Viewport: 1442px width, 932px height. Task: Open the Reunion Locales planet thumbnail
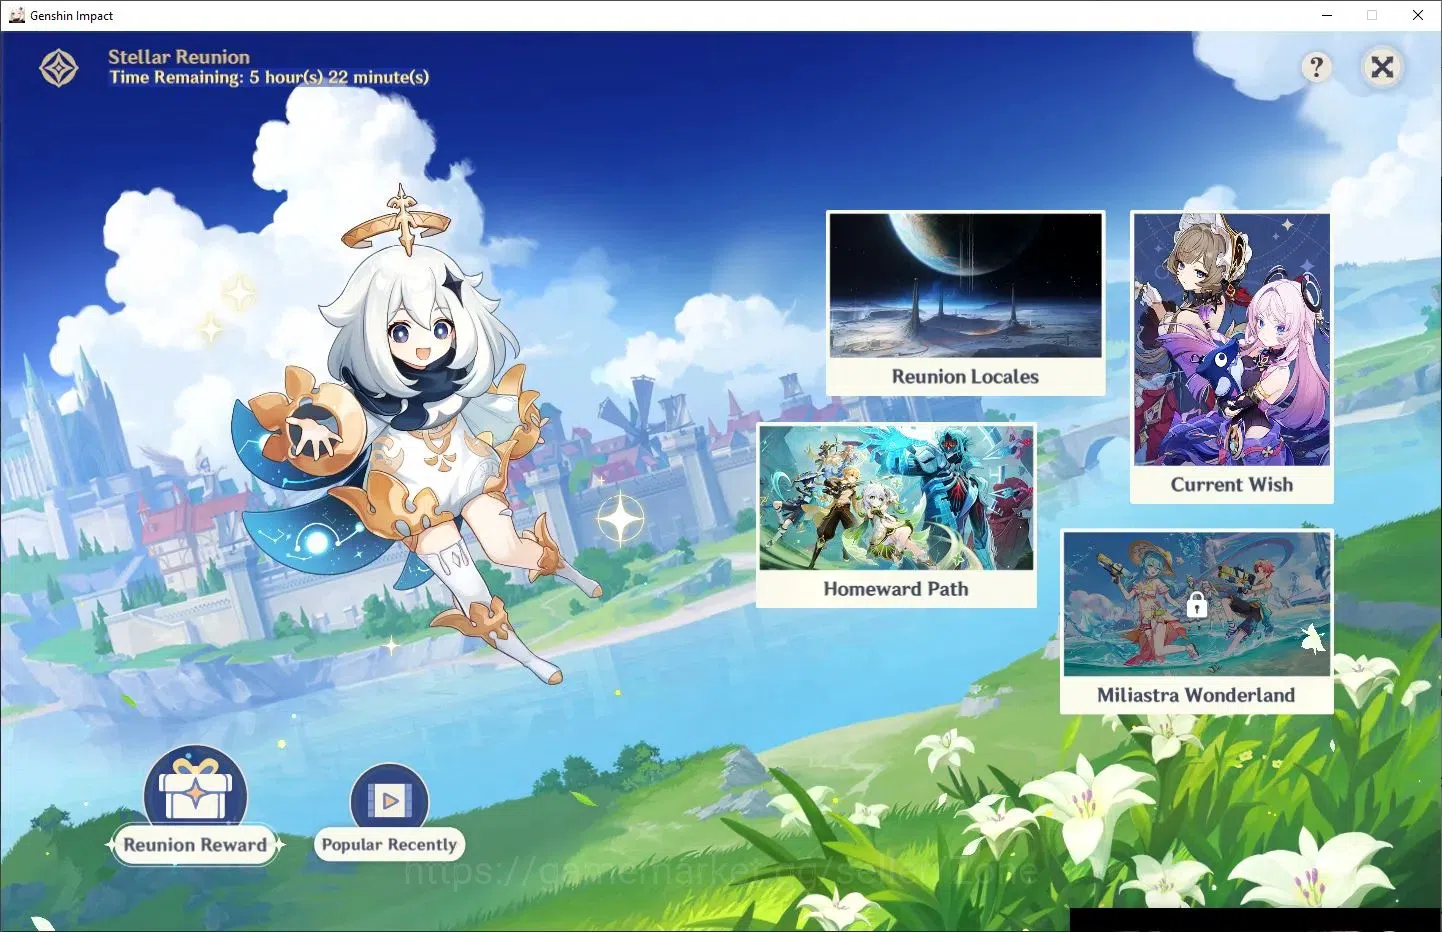coord(966,285)
